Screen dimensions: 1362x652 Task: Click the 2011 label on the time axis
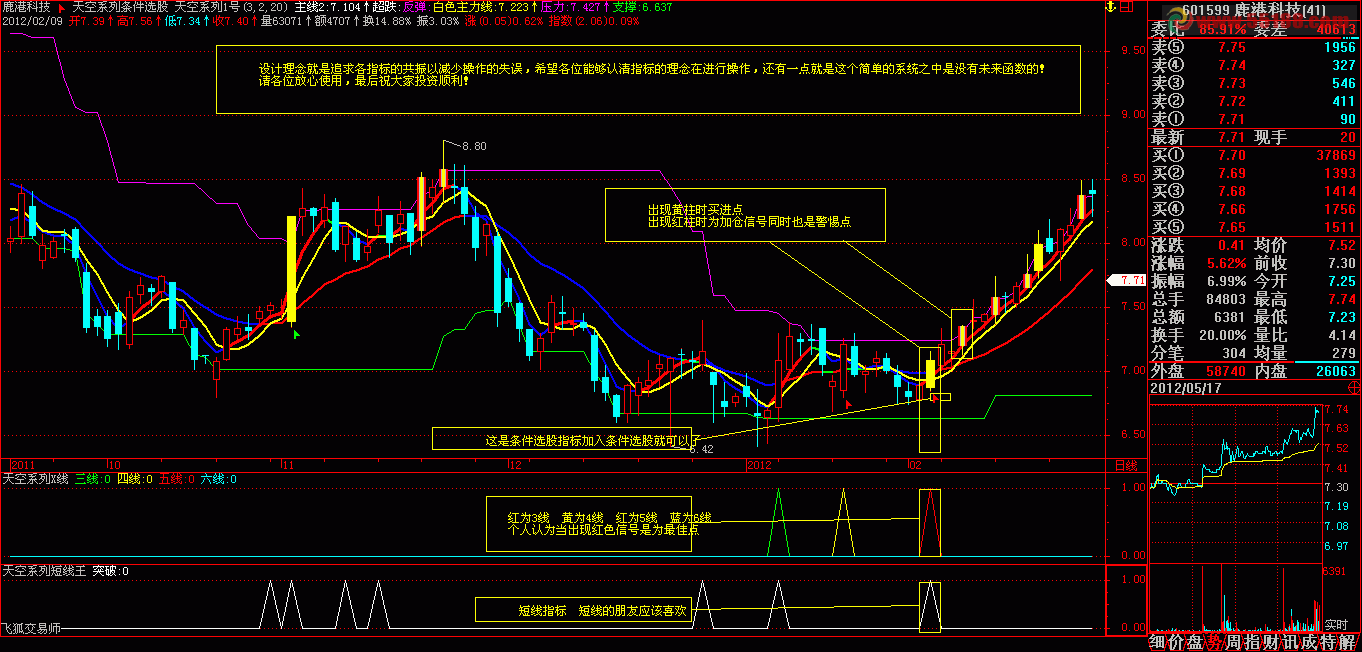point(21,465)
